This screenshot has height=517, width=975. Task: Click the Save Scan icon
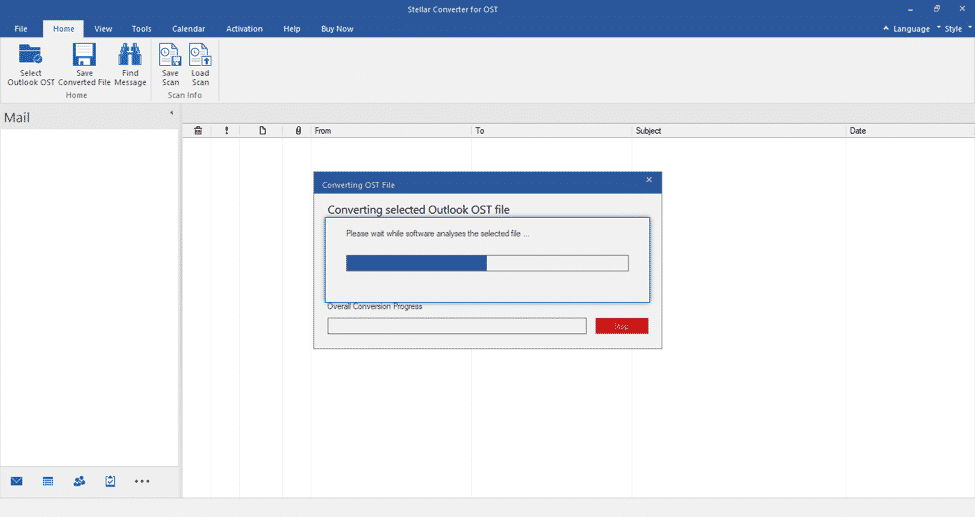170,55
